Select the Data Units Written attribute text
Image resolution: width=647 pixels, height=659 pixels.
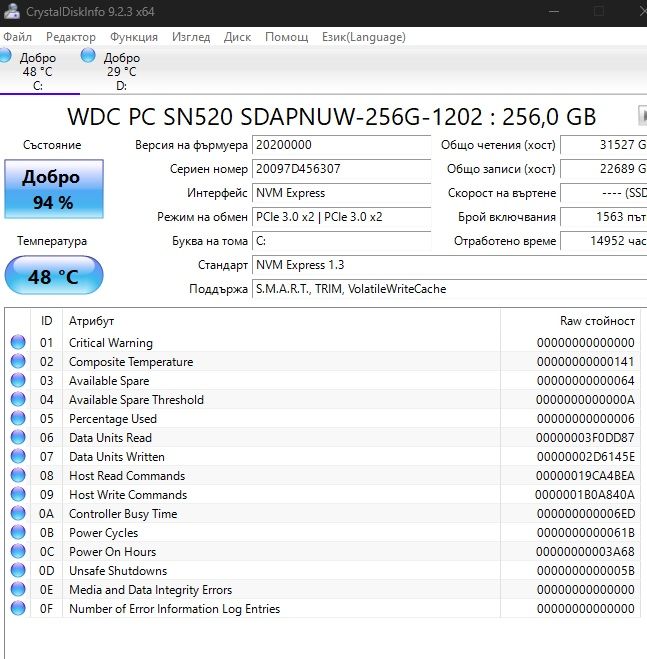116,457
